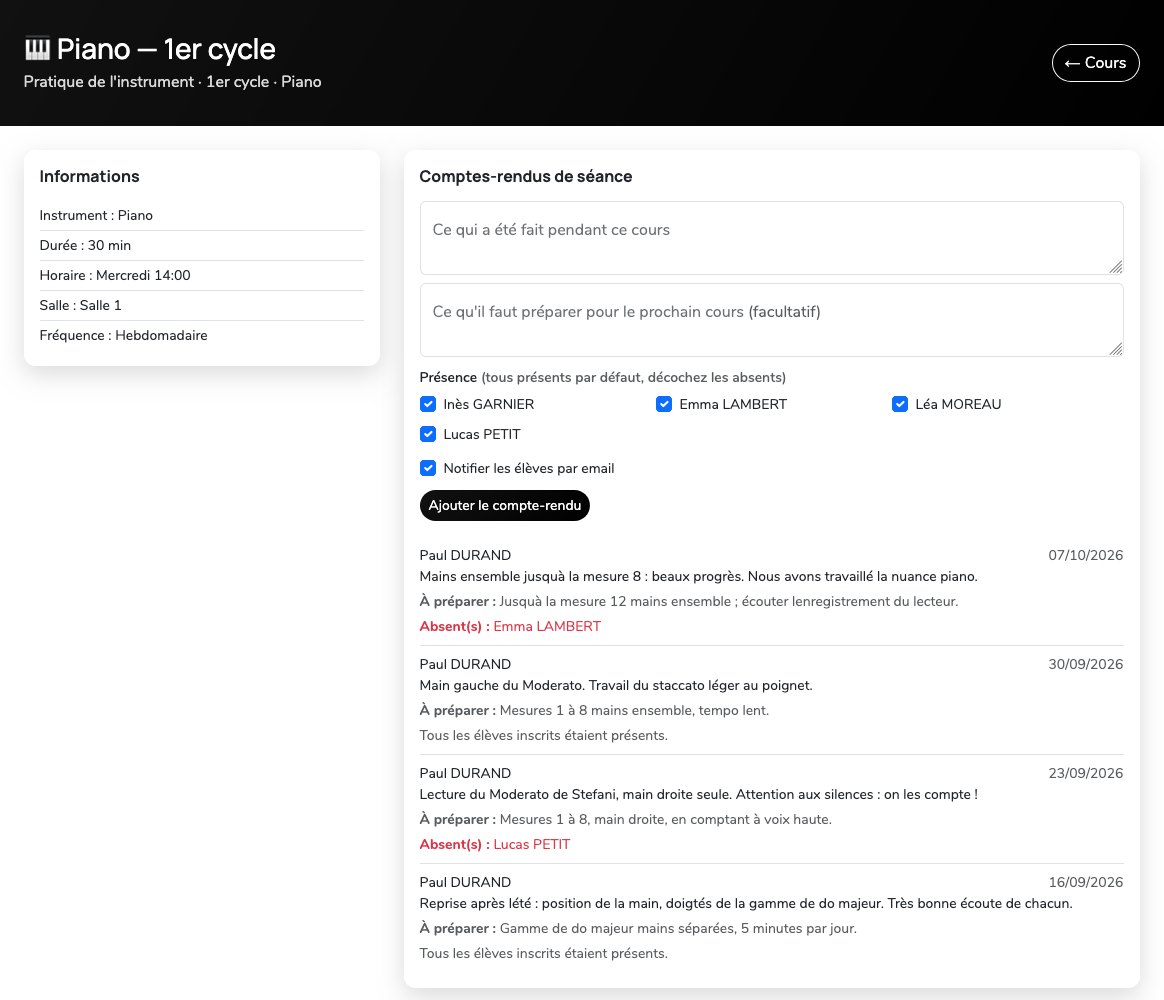
Task: Click the Léa MOREAU name label
Action: tap(958, 405)
